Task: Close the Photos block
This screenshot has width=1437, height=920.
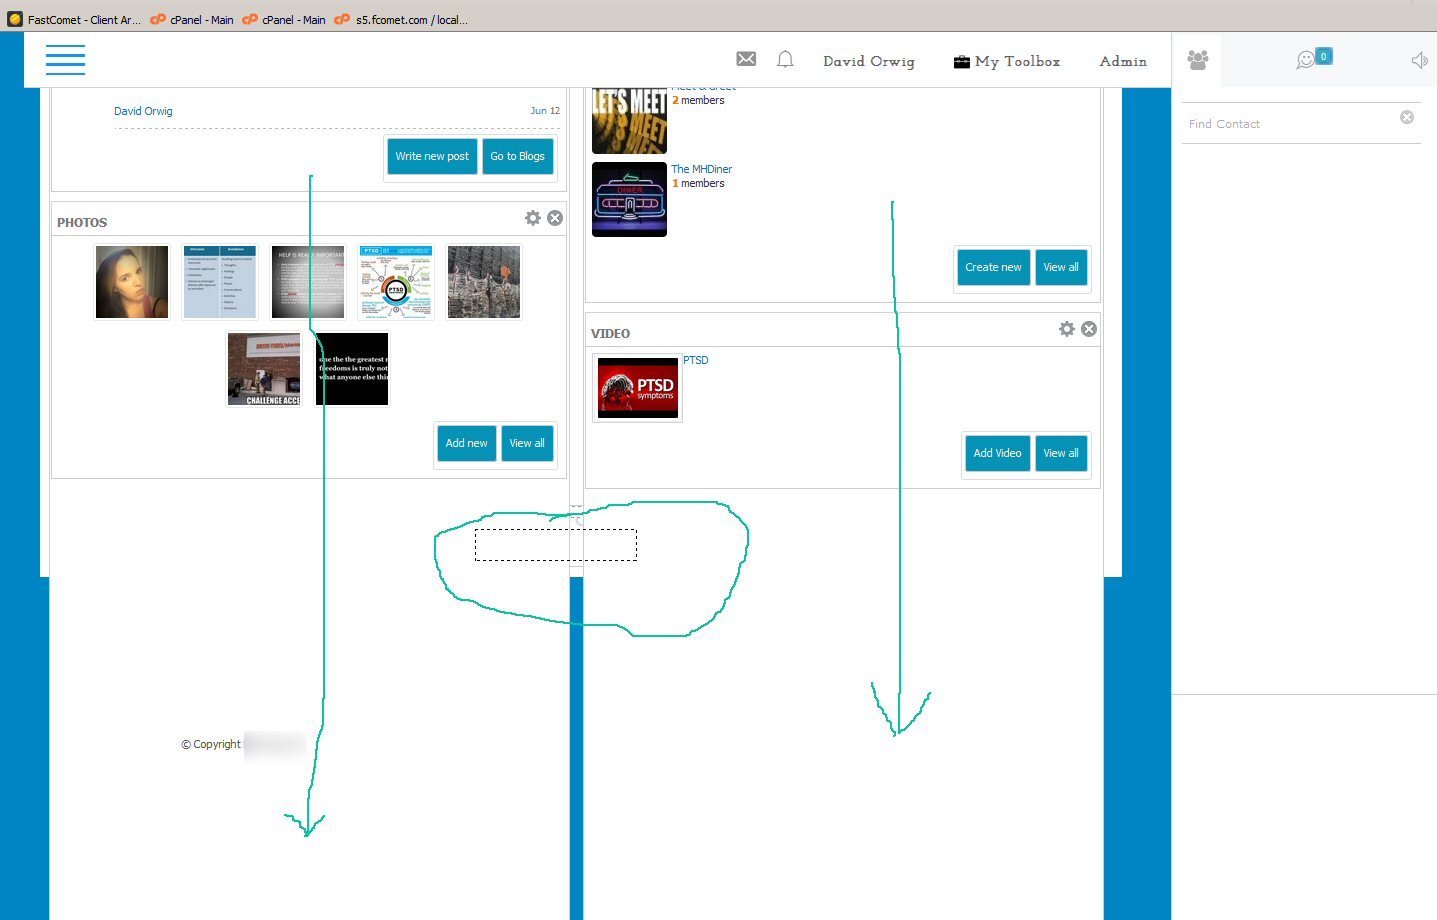Action: (x=555, y=218)
